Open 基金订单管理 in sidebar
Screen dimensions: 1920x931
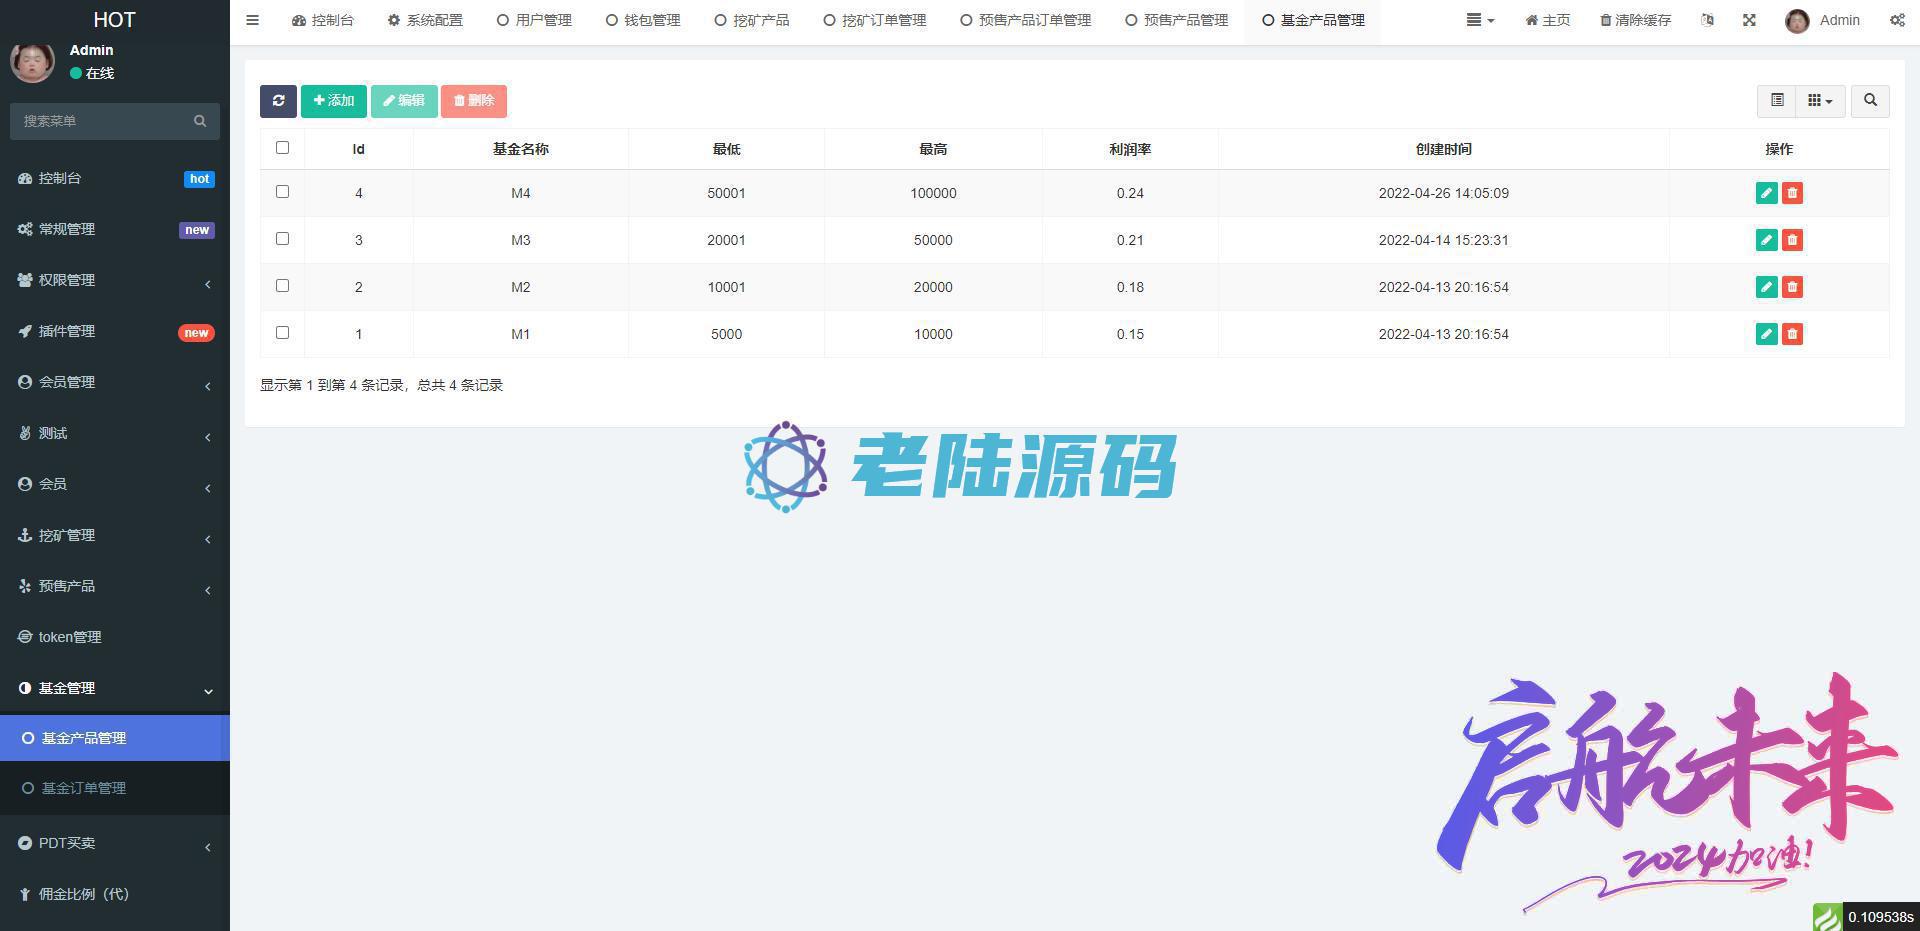(115, 788)
